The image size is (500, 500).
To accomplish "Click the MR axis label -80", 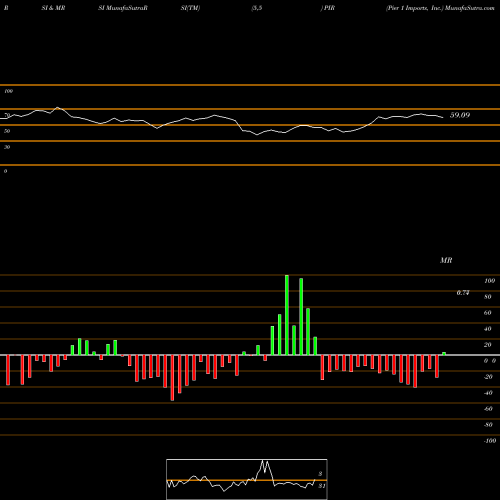I will (x=488, y=425).
